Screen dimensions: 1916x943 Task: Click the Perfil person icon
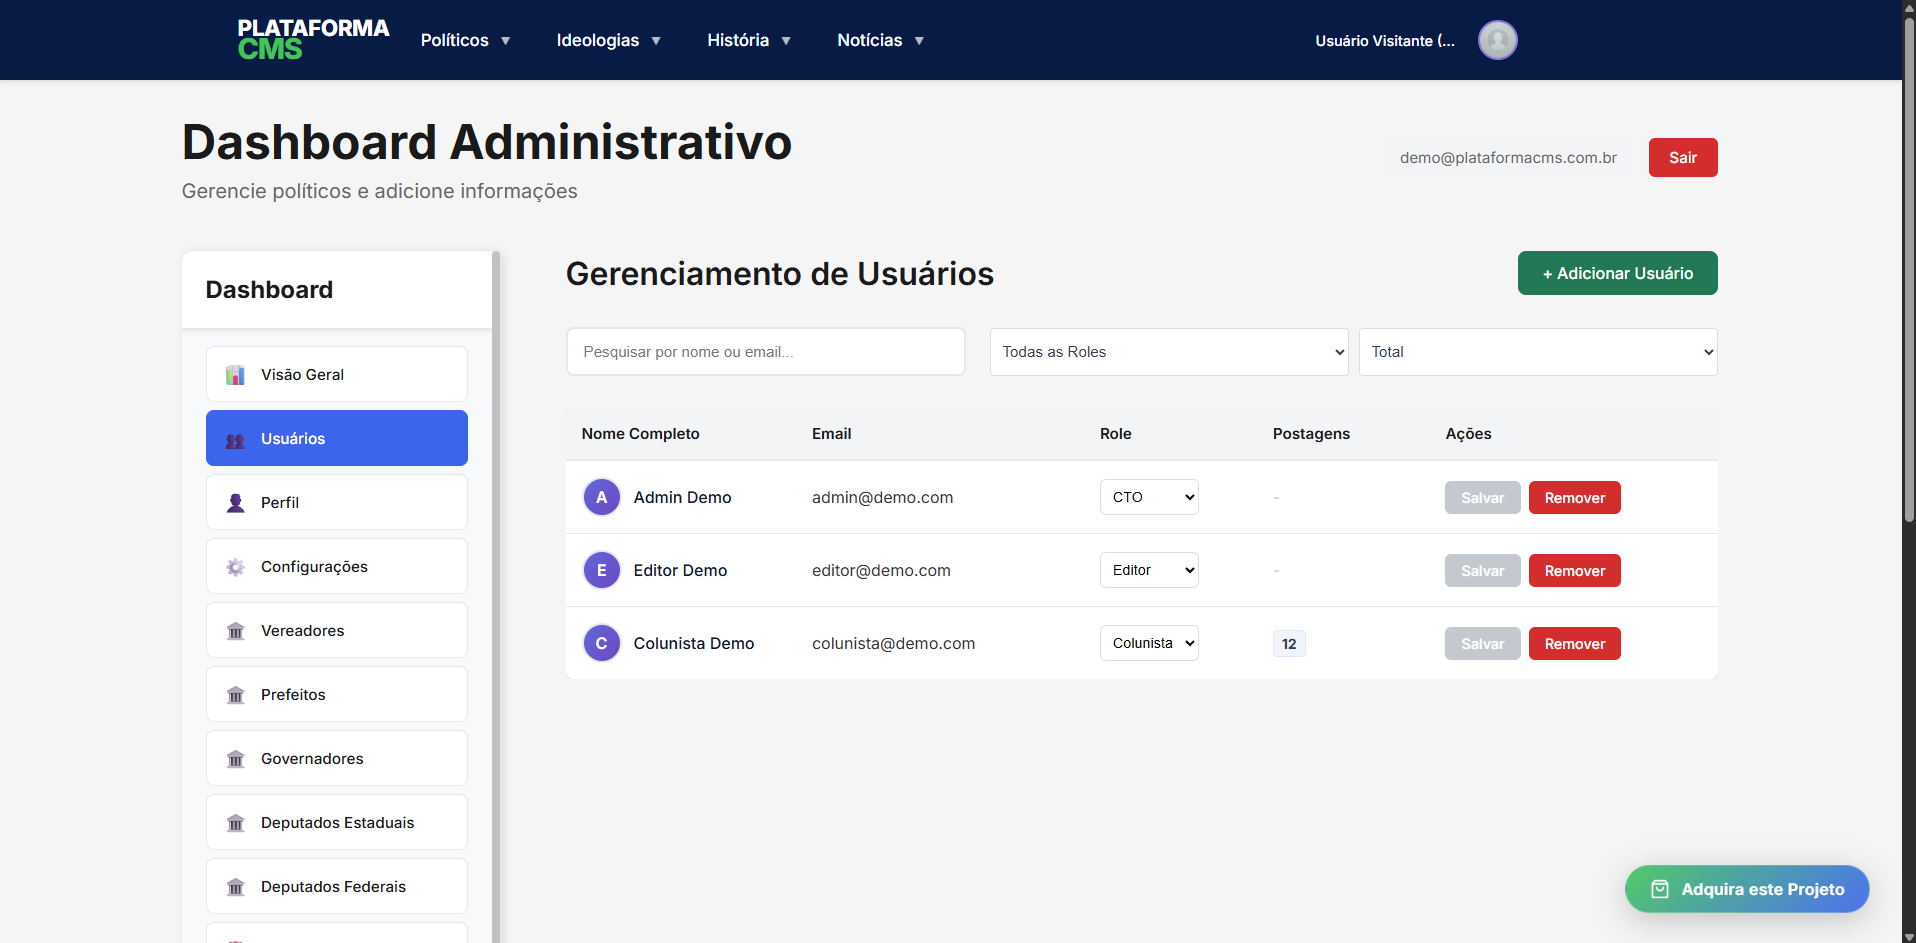(x=235, y=503)
